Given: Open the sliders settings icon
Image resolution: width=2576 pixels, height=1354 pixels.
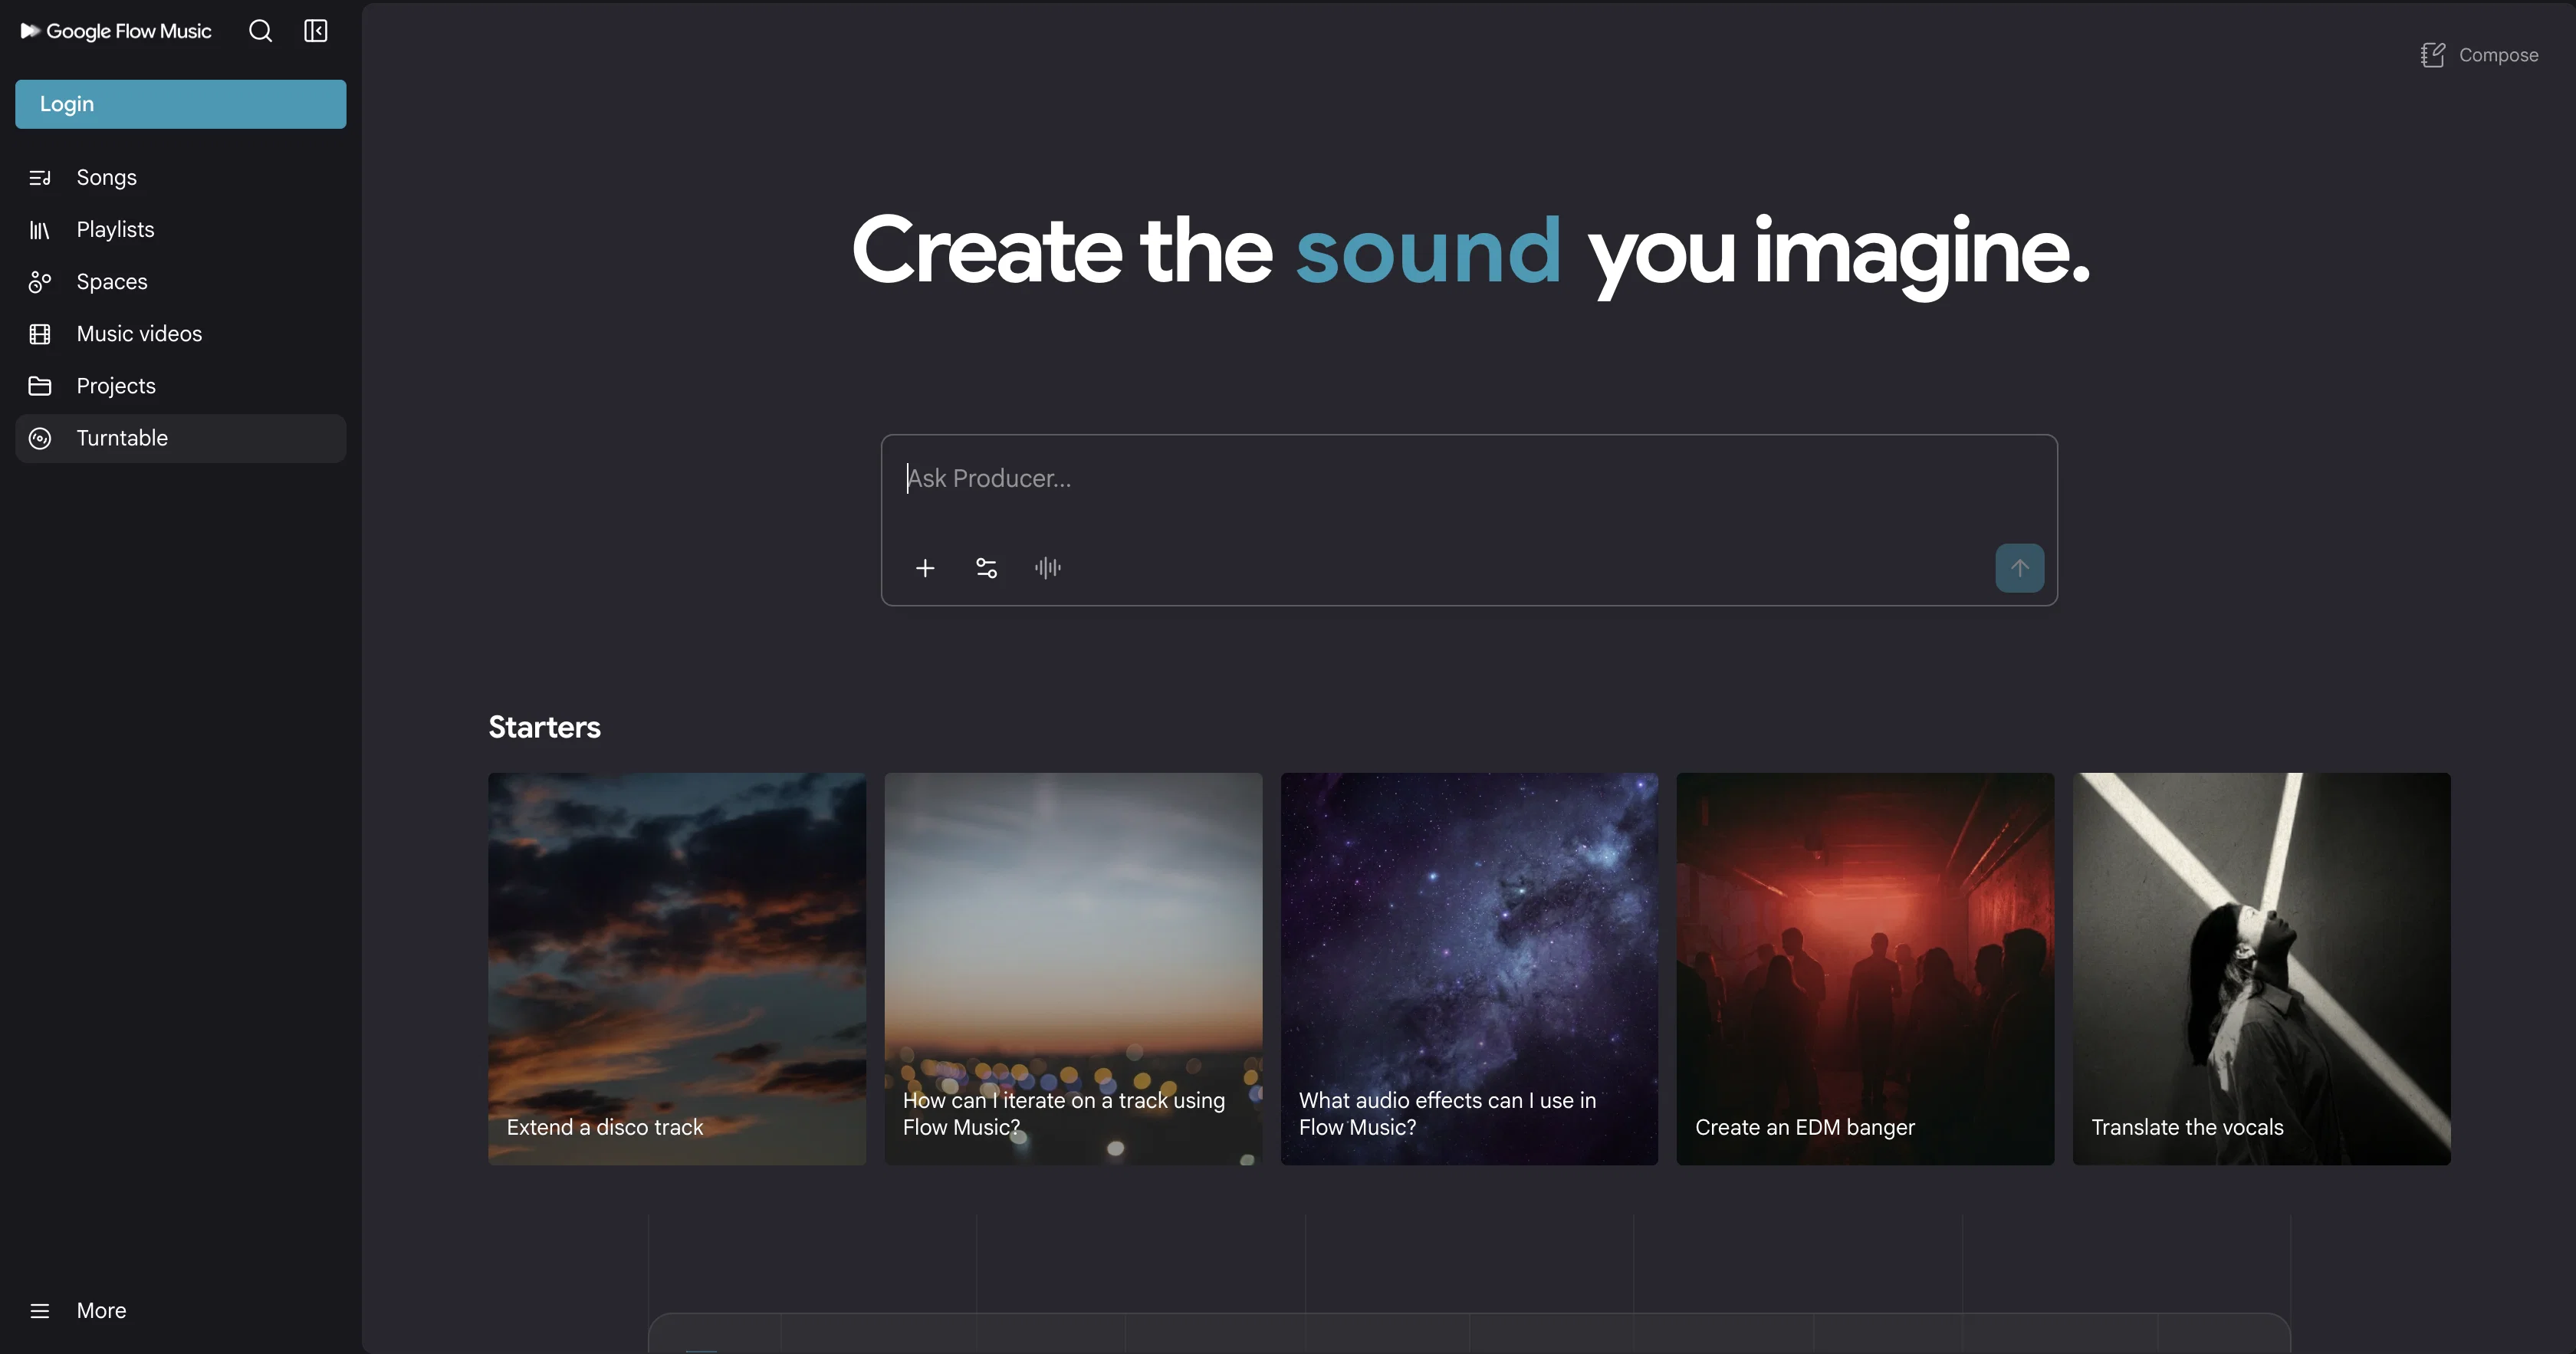Looking at the screenshot, I should click(x=986, y=568).
